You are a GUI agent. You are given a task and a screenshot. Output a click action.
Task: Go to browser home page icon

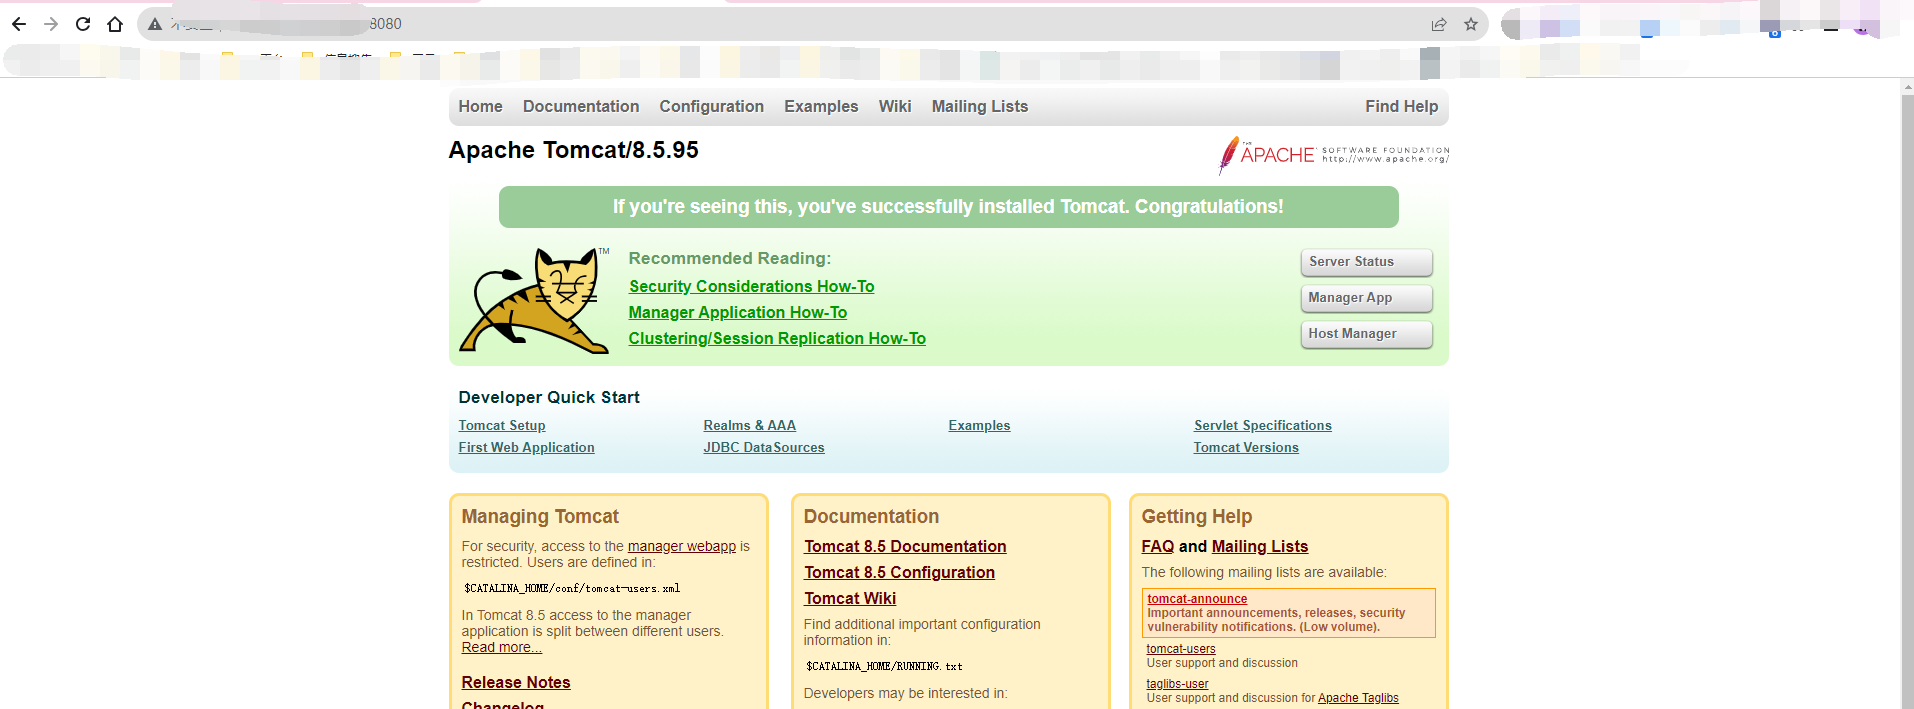(115, 24)
